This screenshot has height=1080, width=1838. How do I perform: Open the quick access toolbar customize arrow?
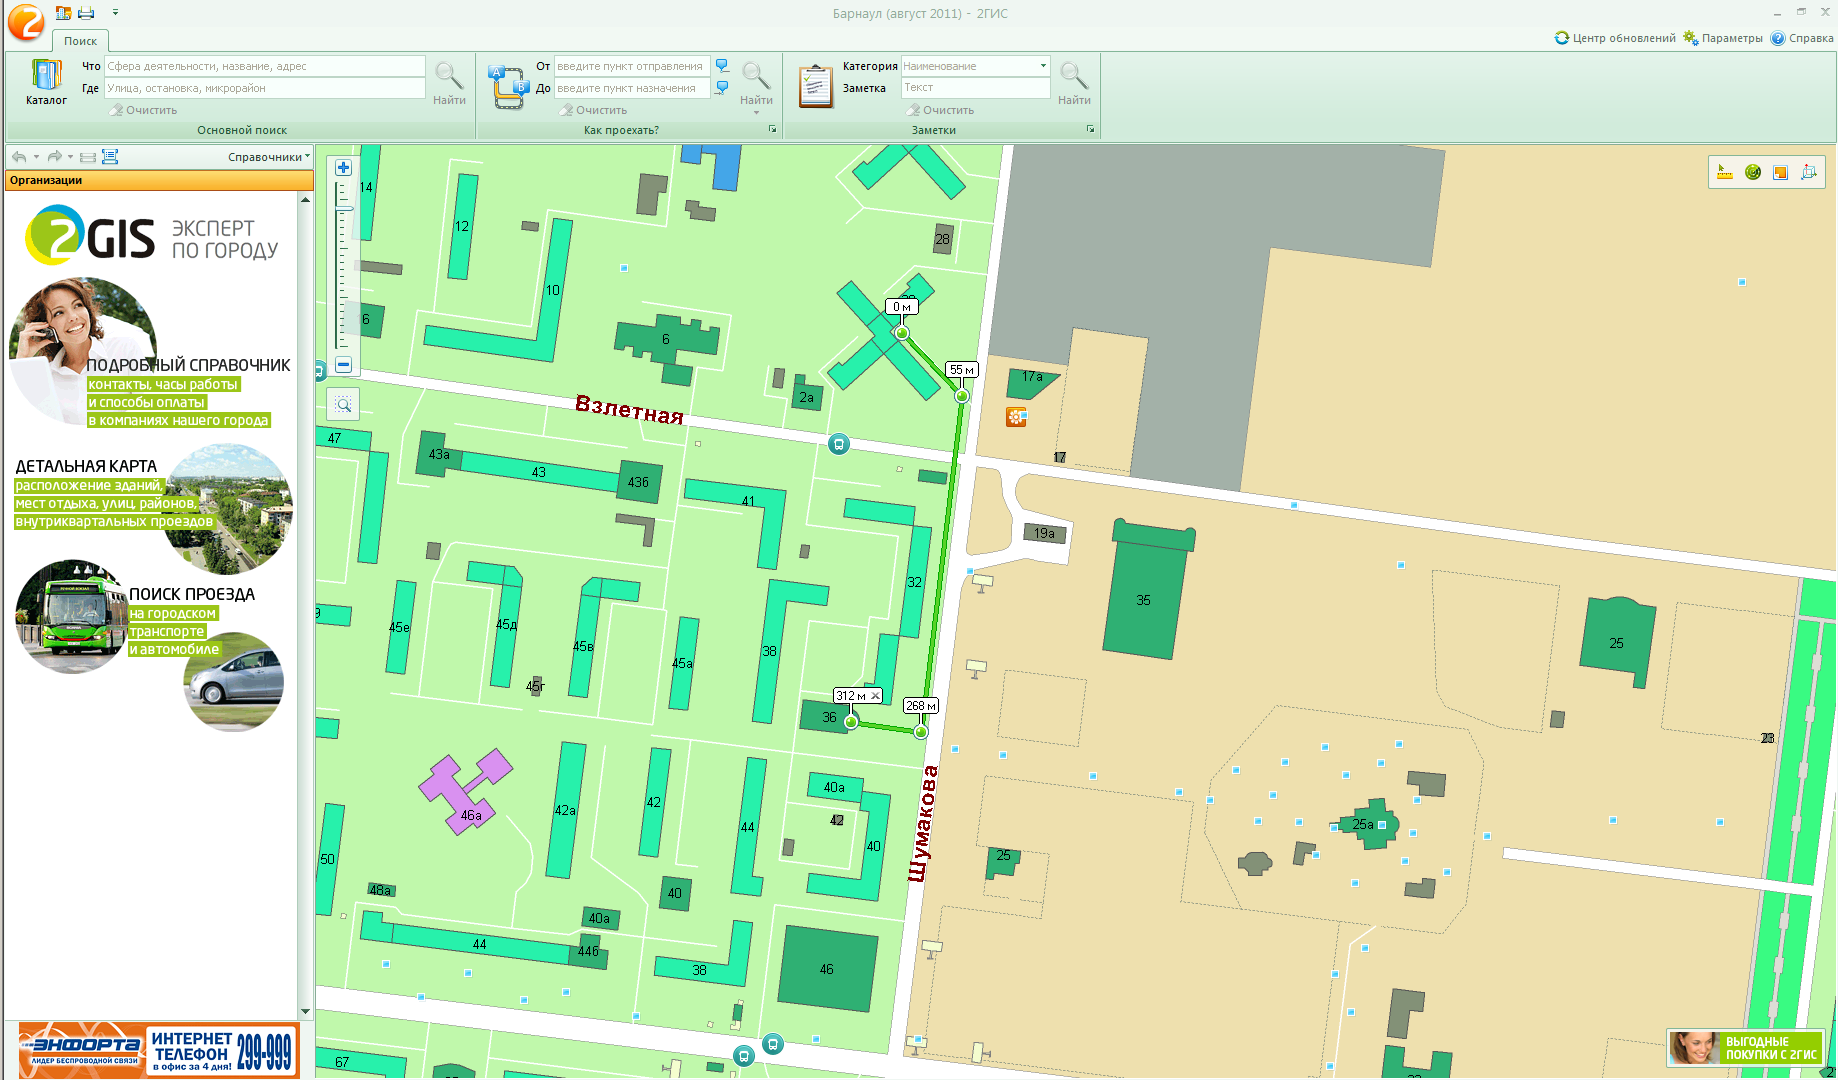115,13
